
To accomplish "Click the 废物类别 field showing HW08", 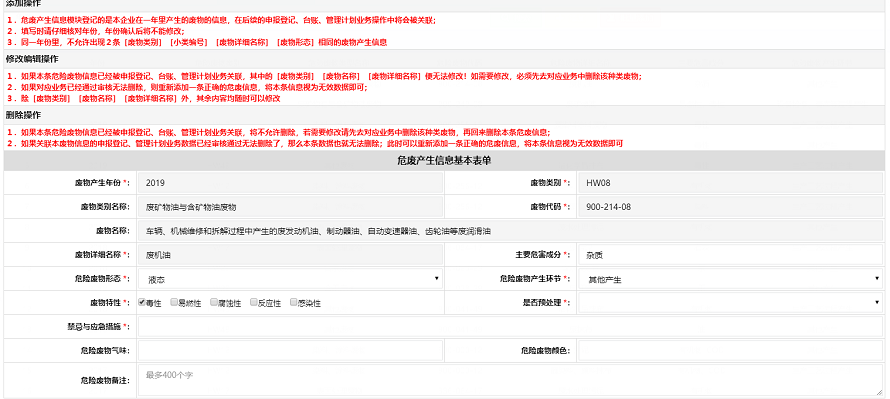I will coord(731,183).
